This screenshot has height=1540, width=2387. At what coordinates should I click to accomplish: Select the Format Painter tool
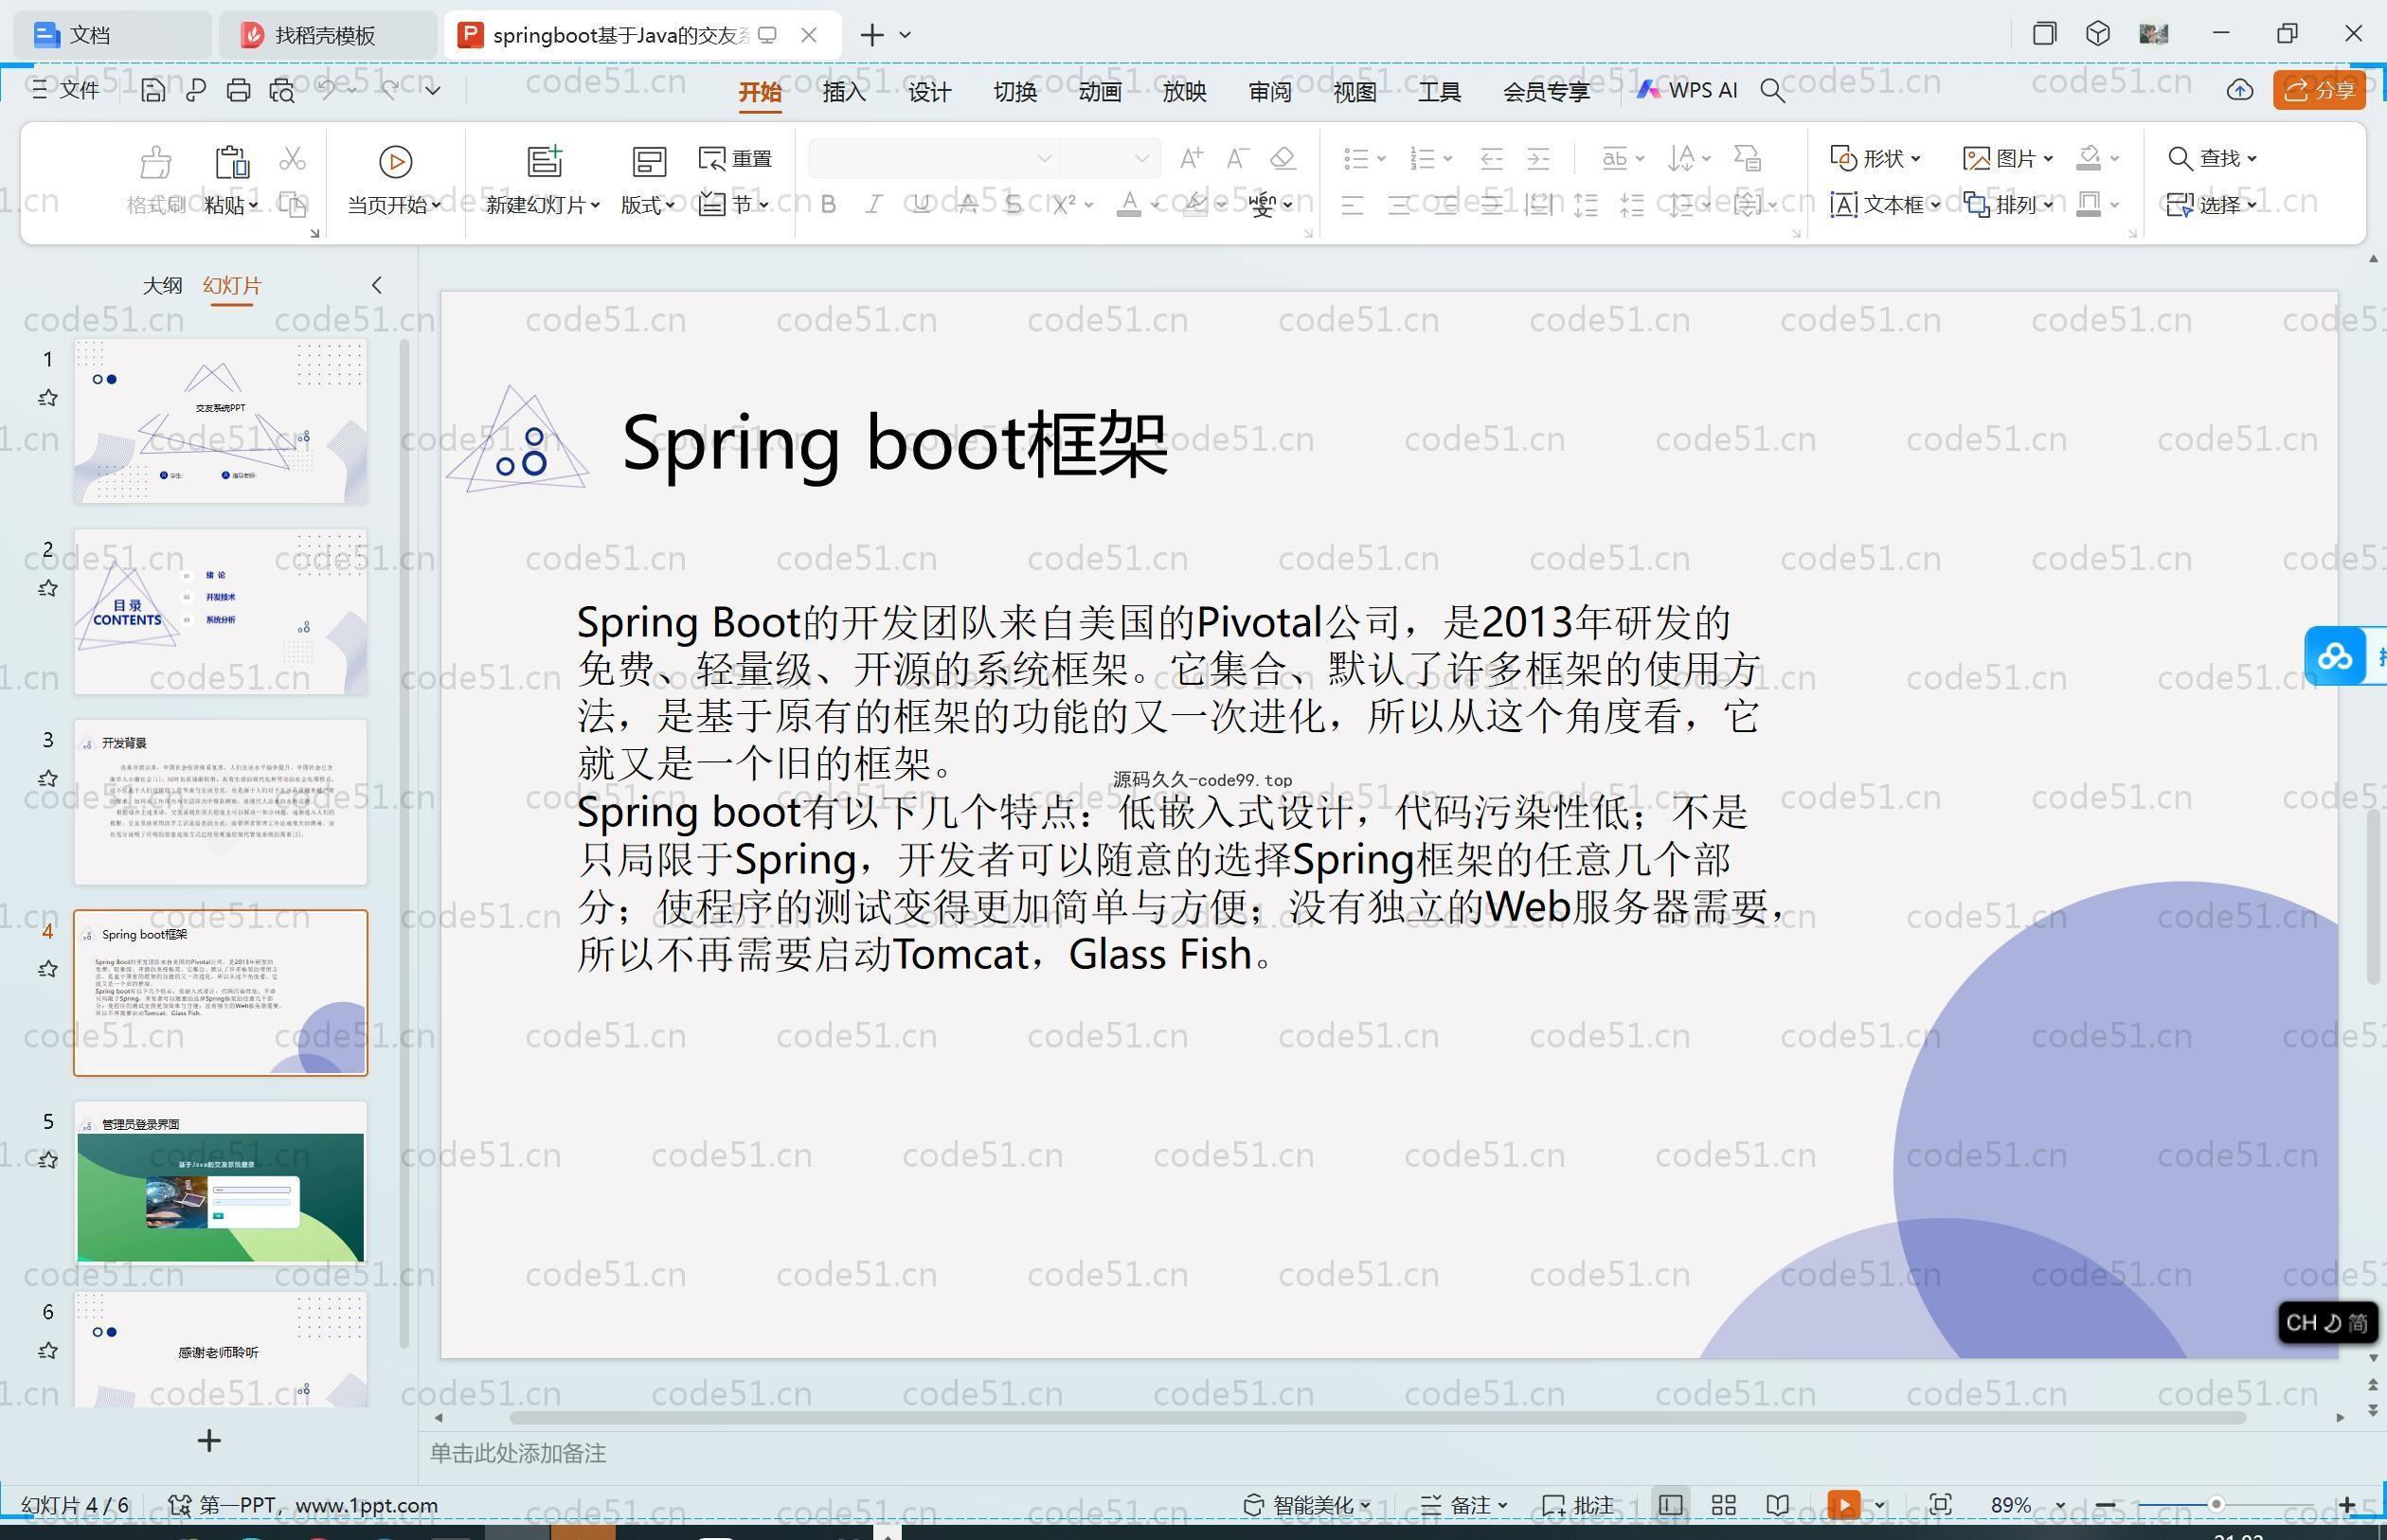tap(155, 181)
